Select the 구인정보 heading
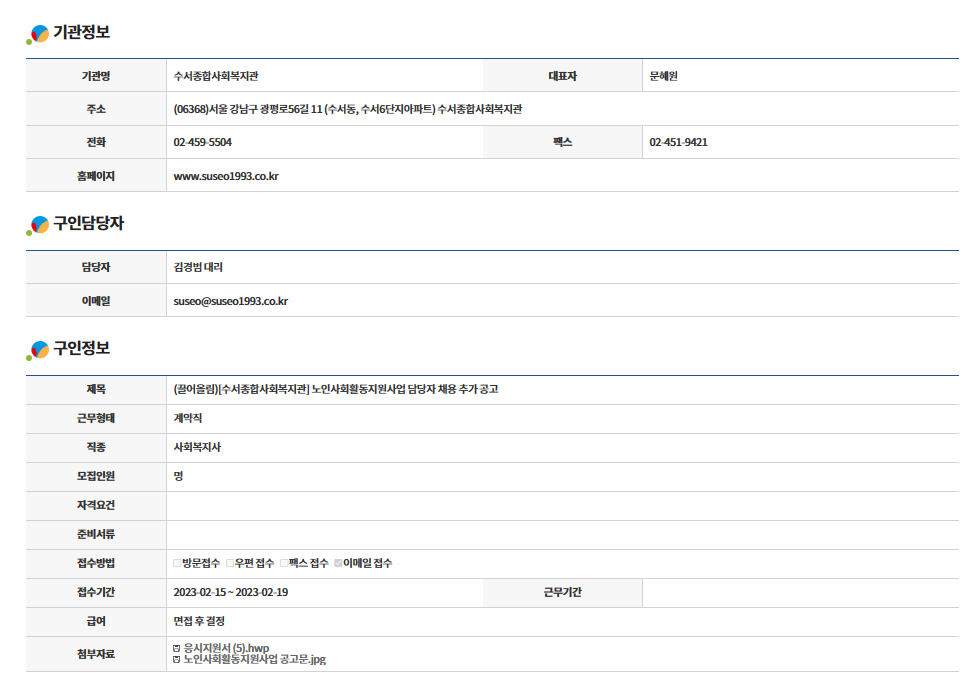 (x=81, y=349)
